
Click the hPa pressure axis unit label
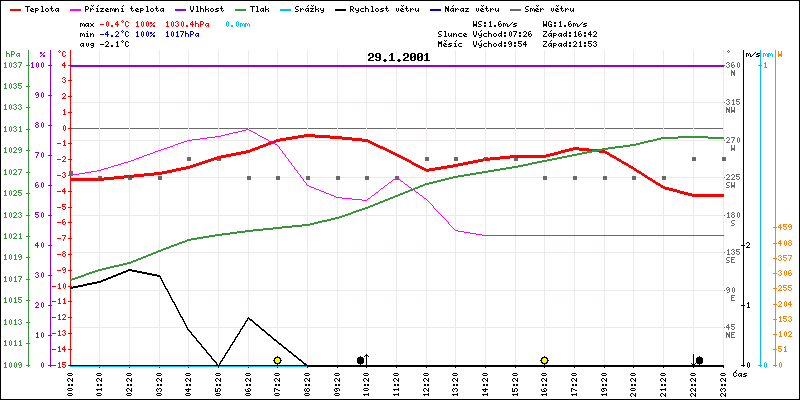click(11, 53)
